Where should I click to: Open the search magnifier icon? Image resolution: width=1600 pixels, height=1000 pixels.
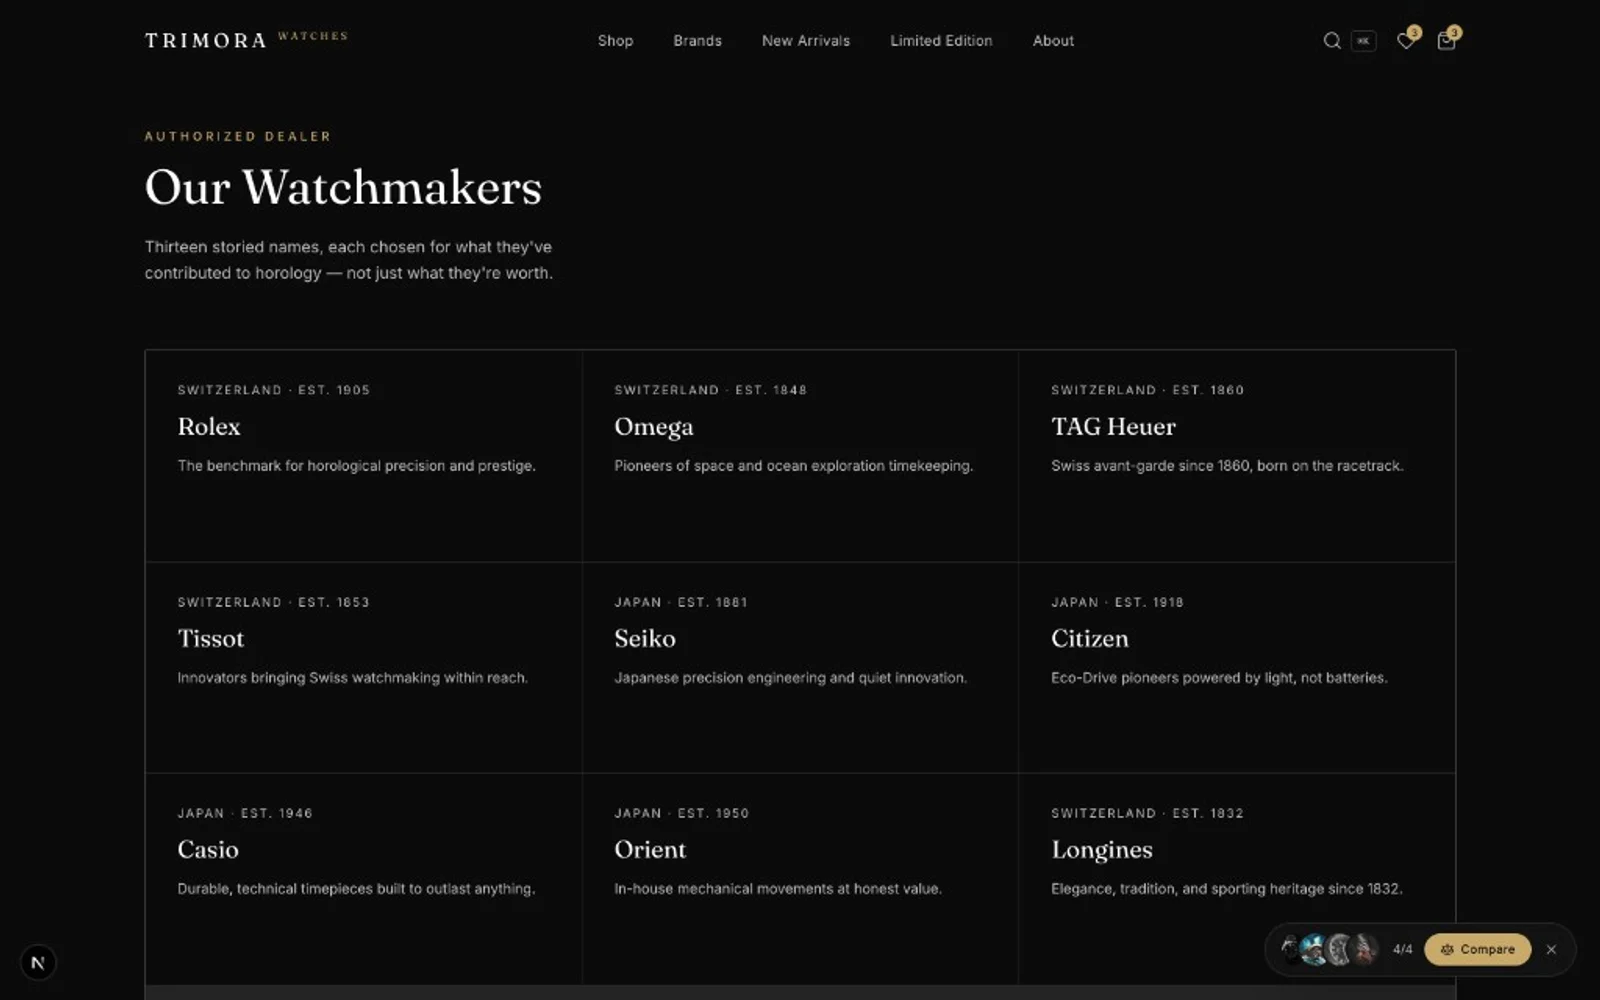1332,41
